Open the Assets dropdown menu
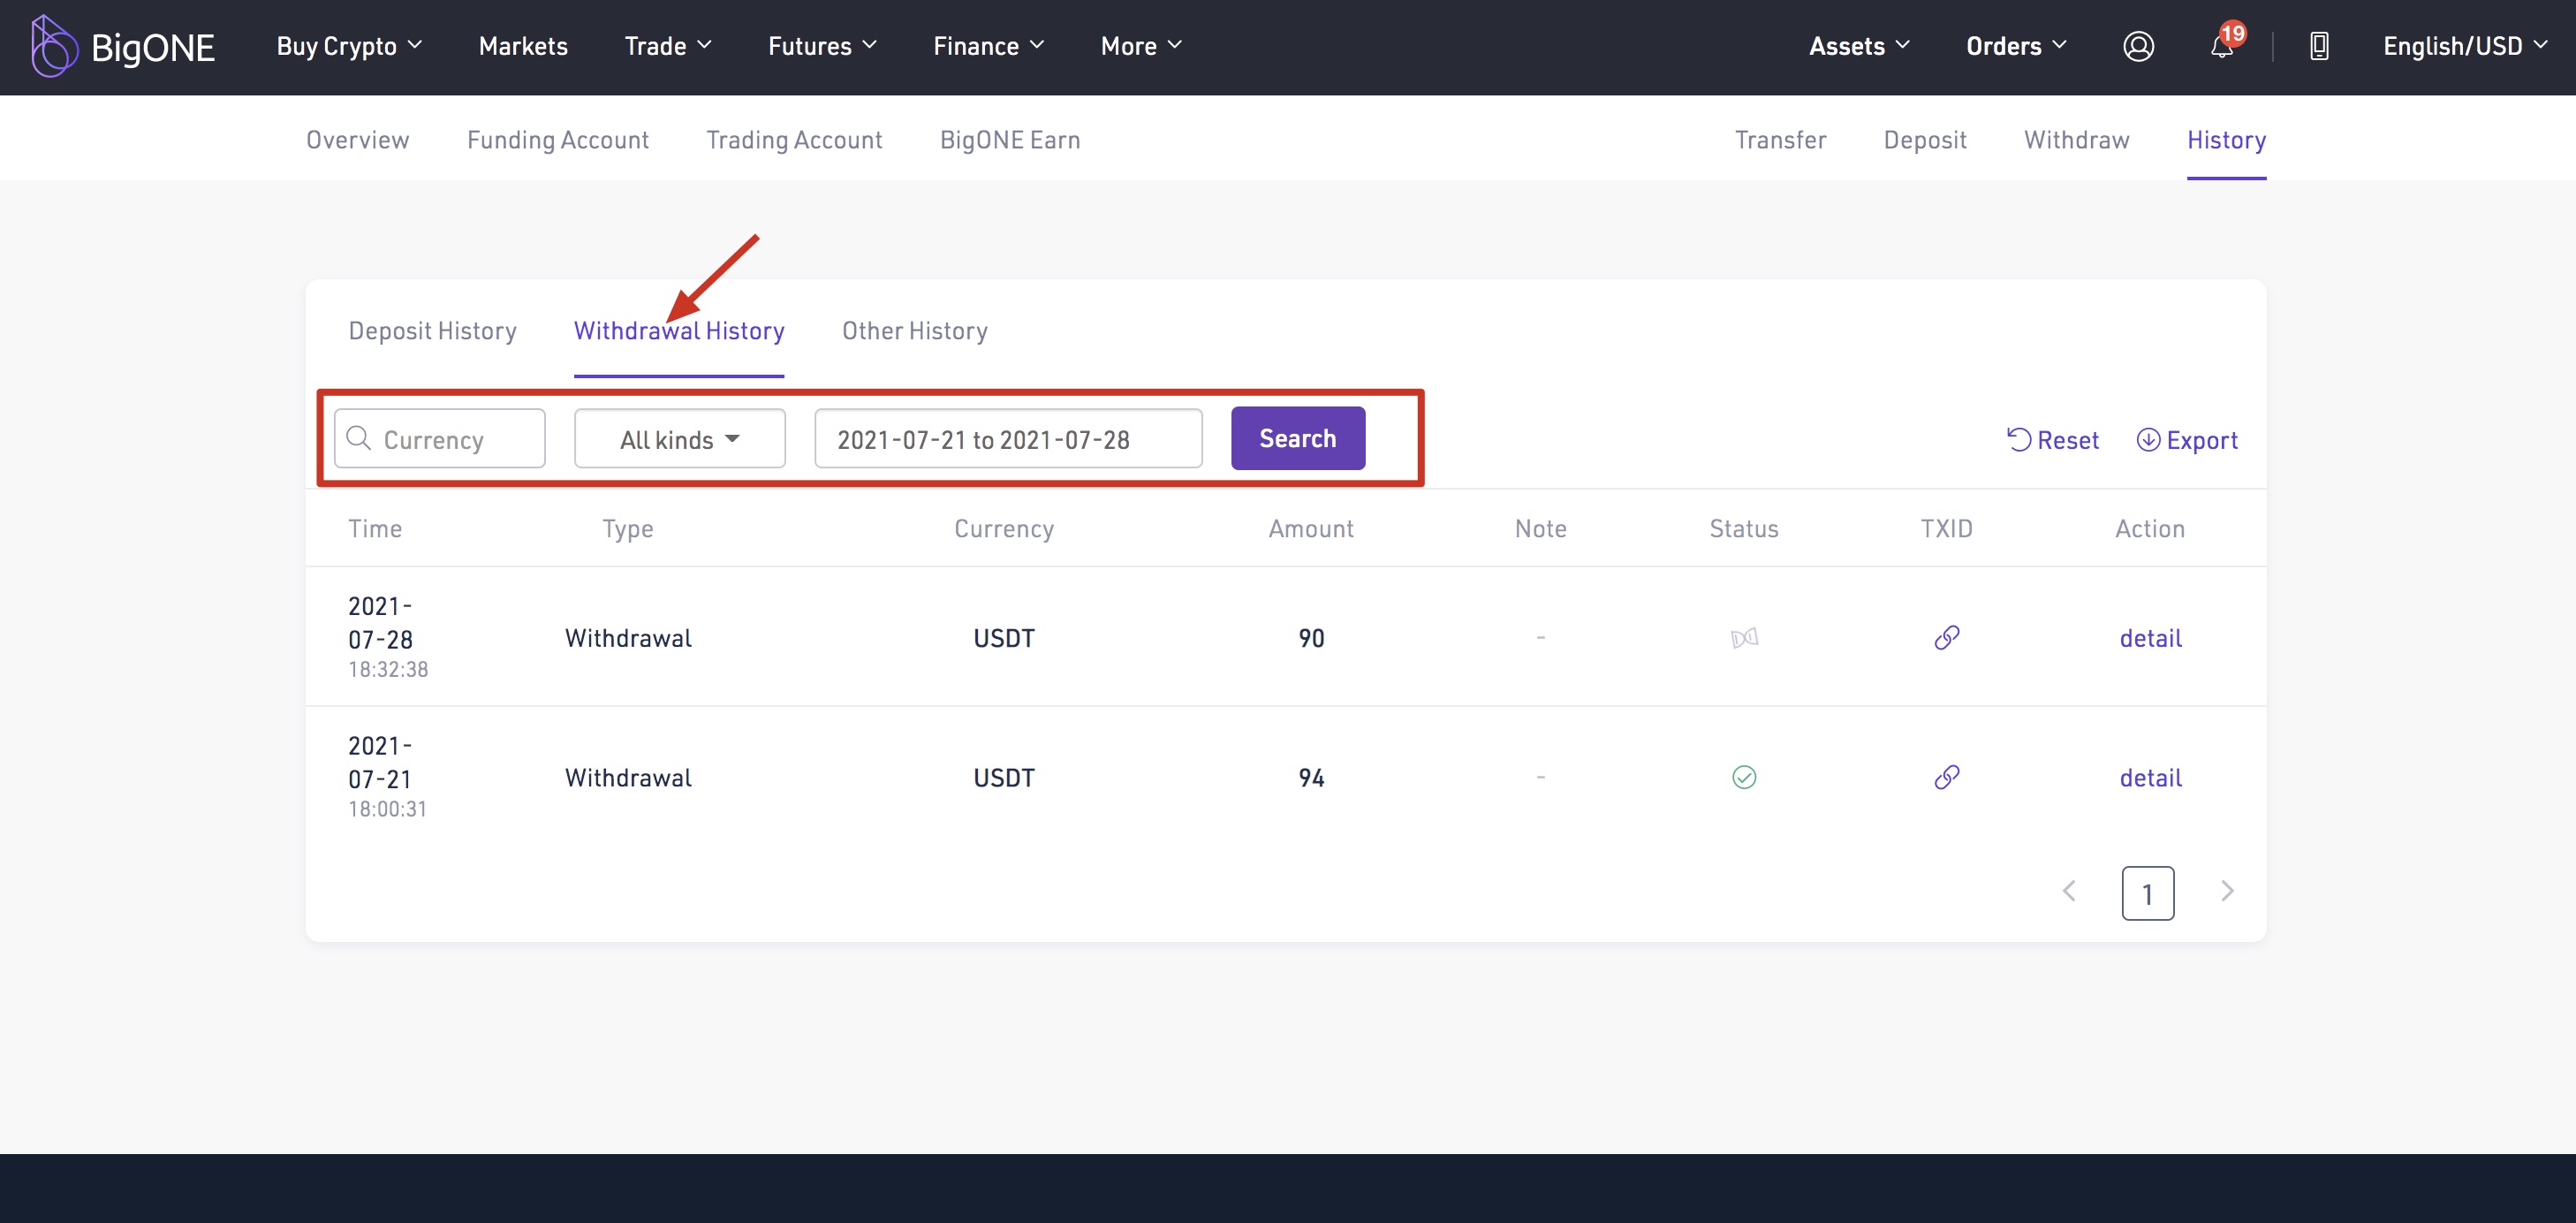The image size is (2576, 1223). pyautogui.click(x=1858, y=46)
